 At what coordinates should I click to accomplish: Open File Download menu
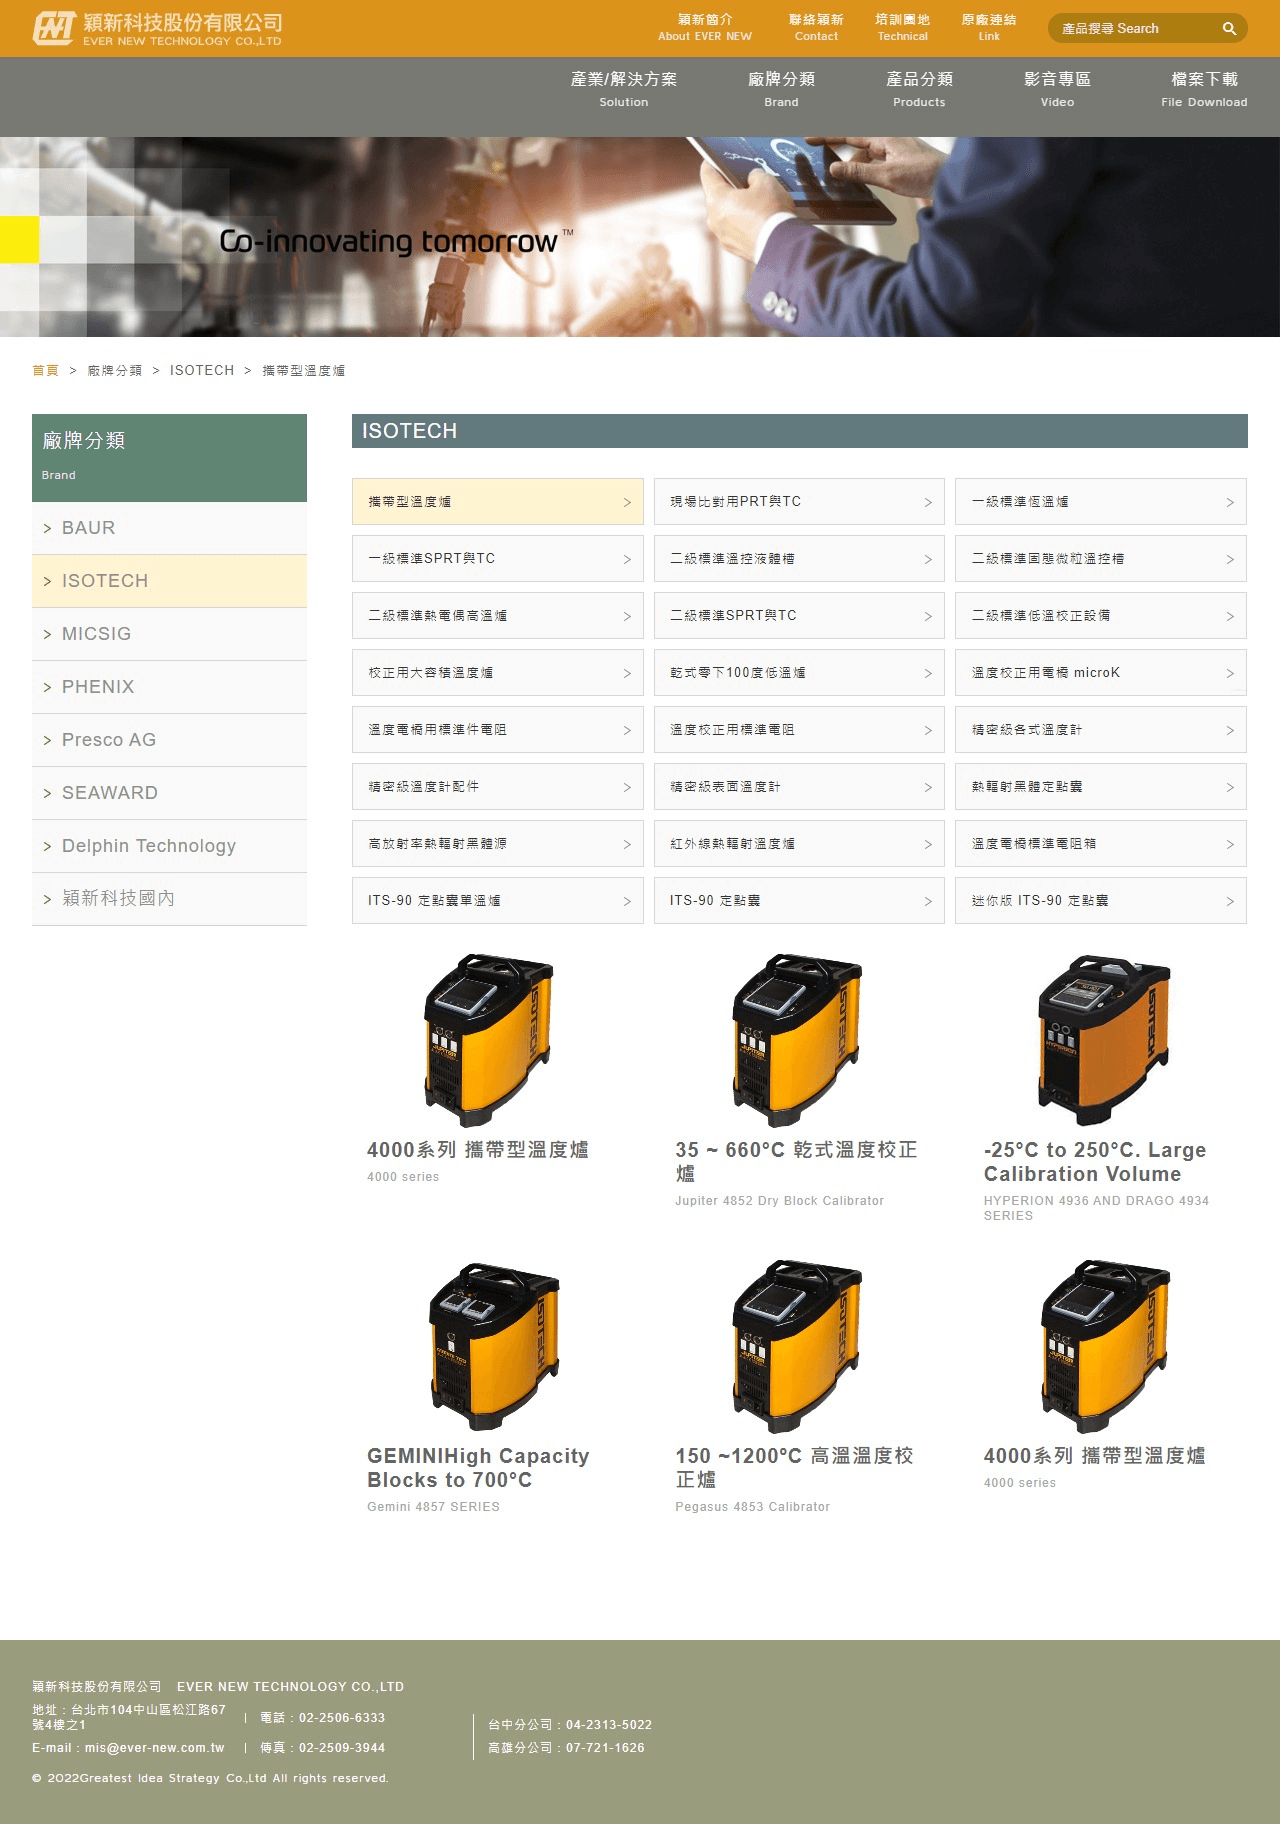tap(1204, 89)
